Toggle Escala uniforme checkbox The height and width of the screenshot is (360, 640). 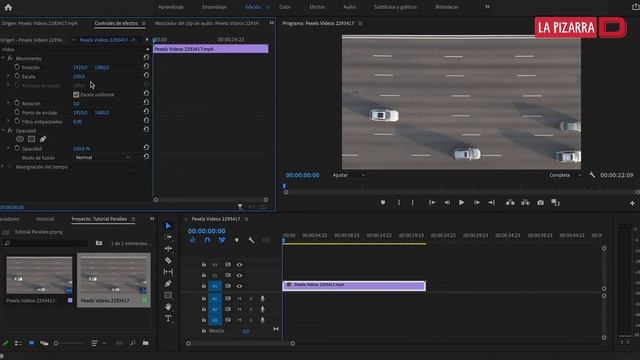click(x=76, y=95)
